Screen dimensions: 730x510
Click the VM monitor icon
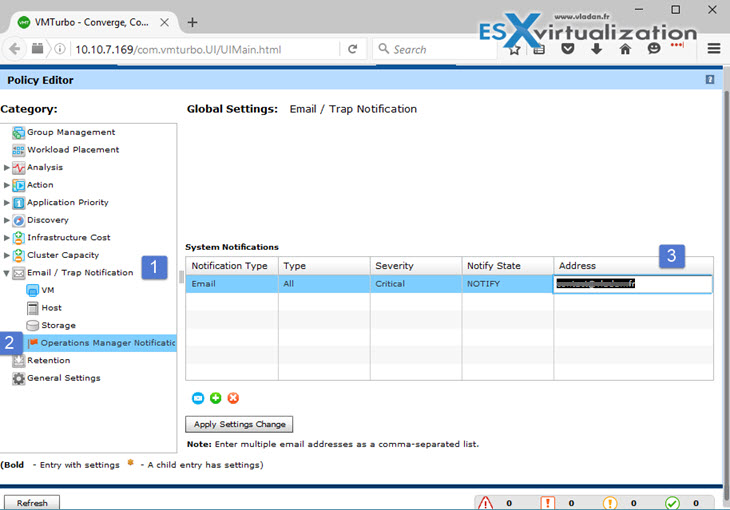click(33, 291)
